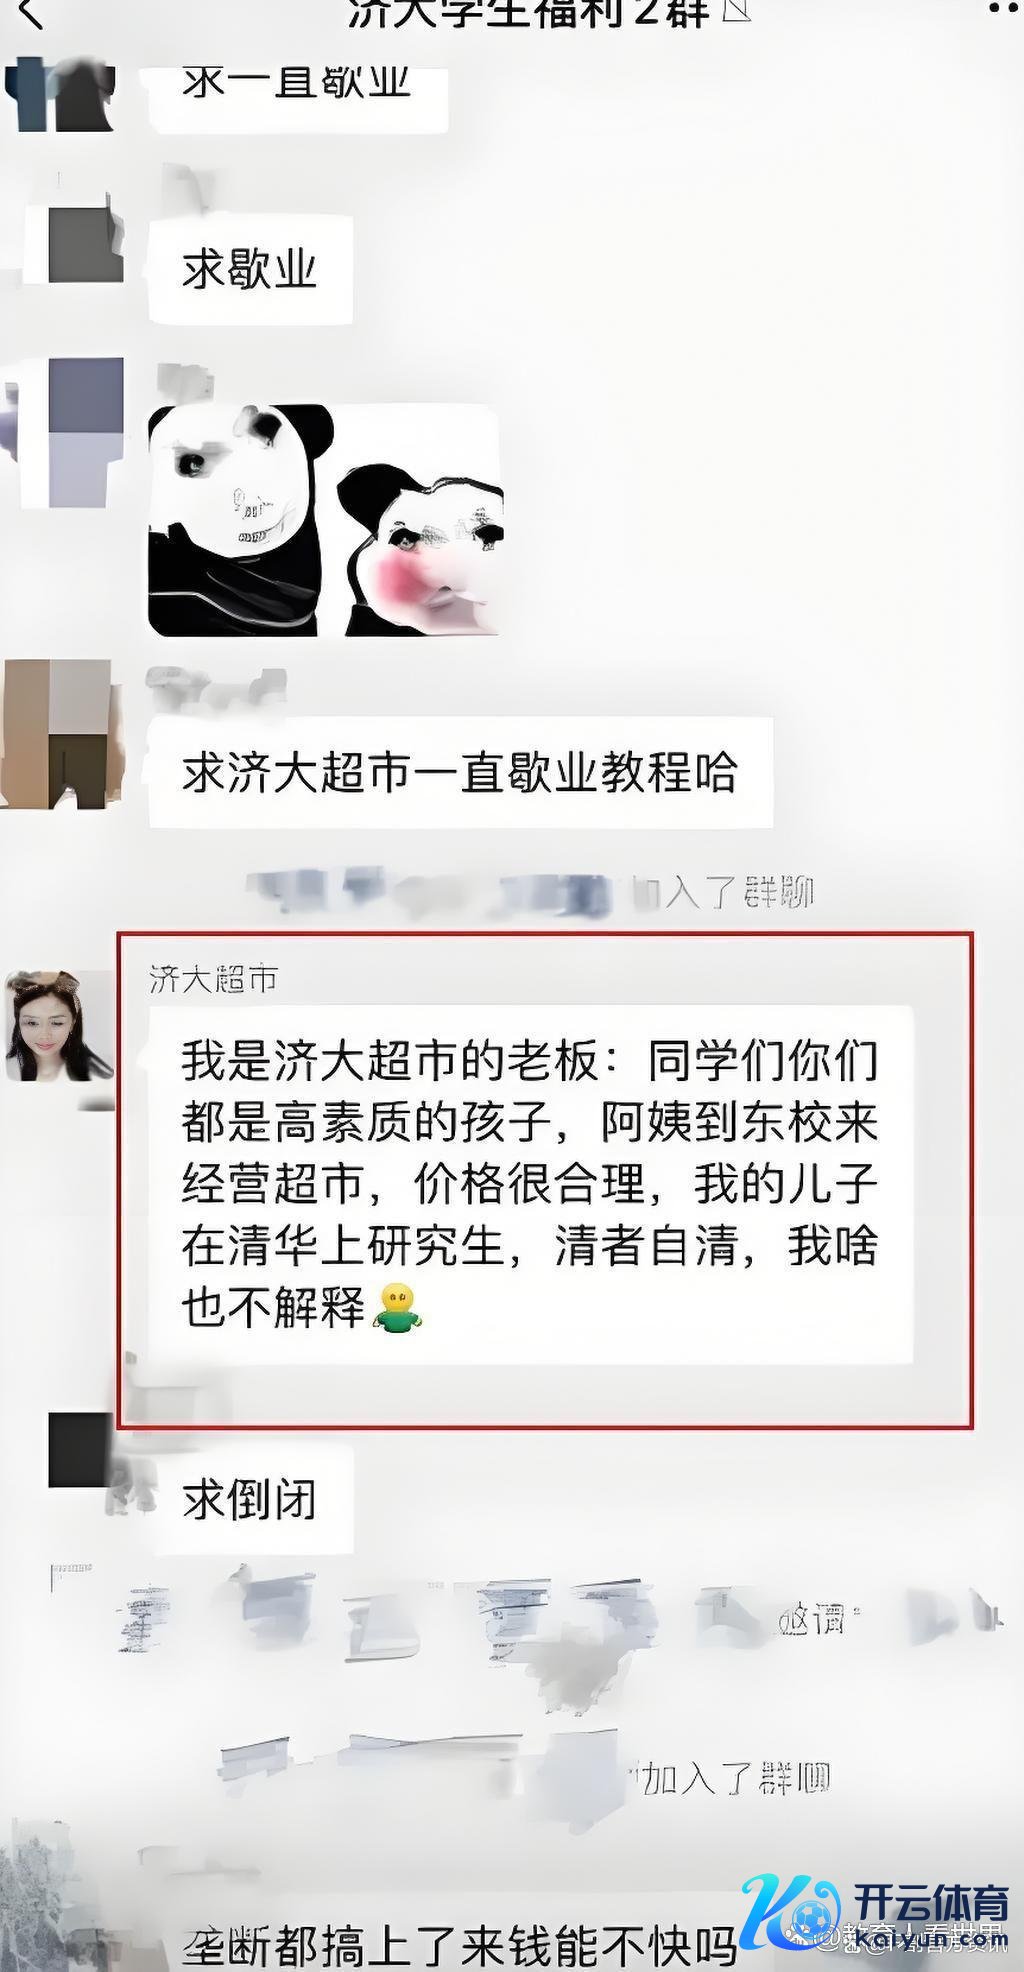The width and height of the screenshot is (1024, 1972).
Task: Select the 求济大超市一直歇业教程哈 message
Action: point(460,773)
